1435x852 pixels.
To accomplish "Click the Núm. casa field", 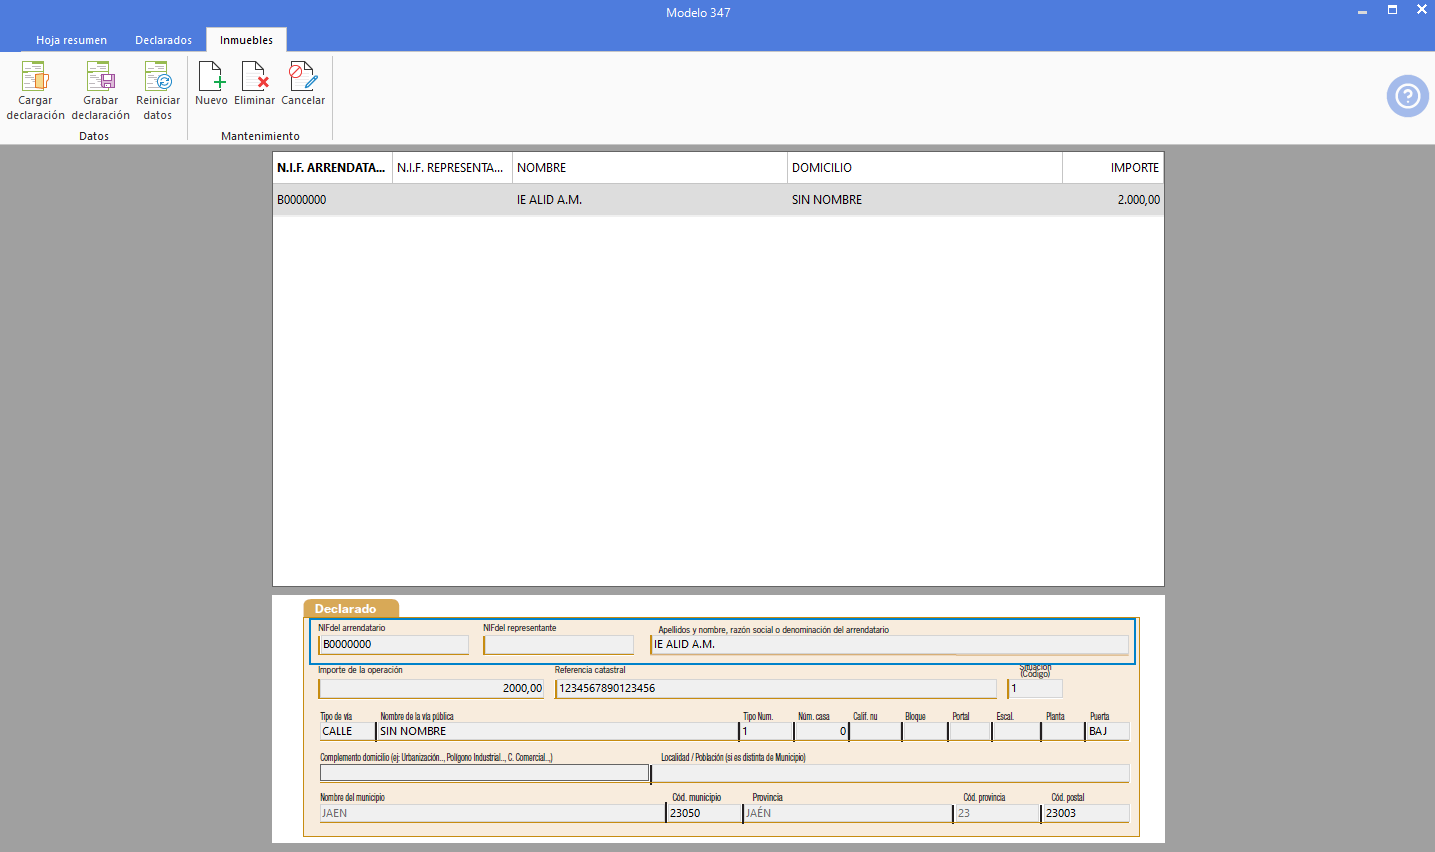I will [821, 732].
